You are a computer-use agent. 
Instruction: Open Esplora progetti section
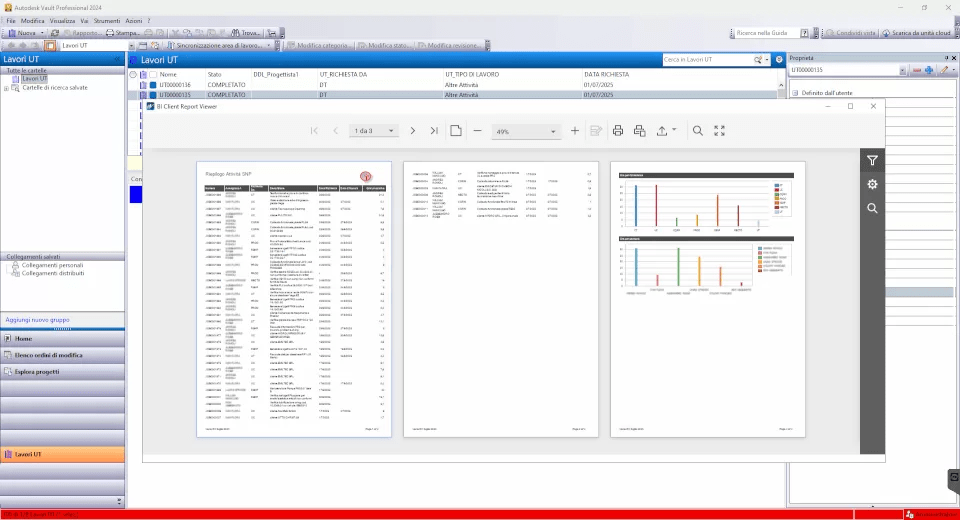point(62,371)
